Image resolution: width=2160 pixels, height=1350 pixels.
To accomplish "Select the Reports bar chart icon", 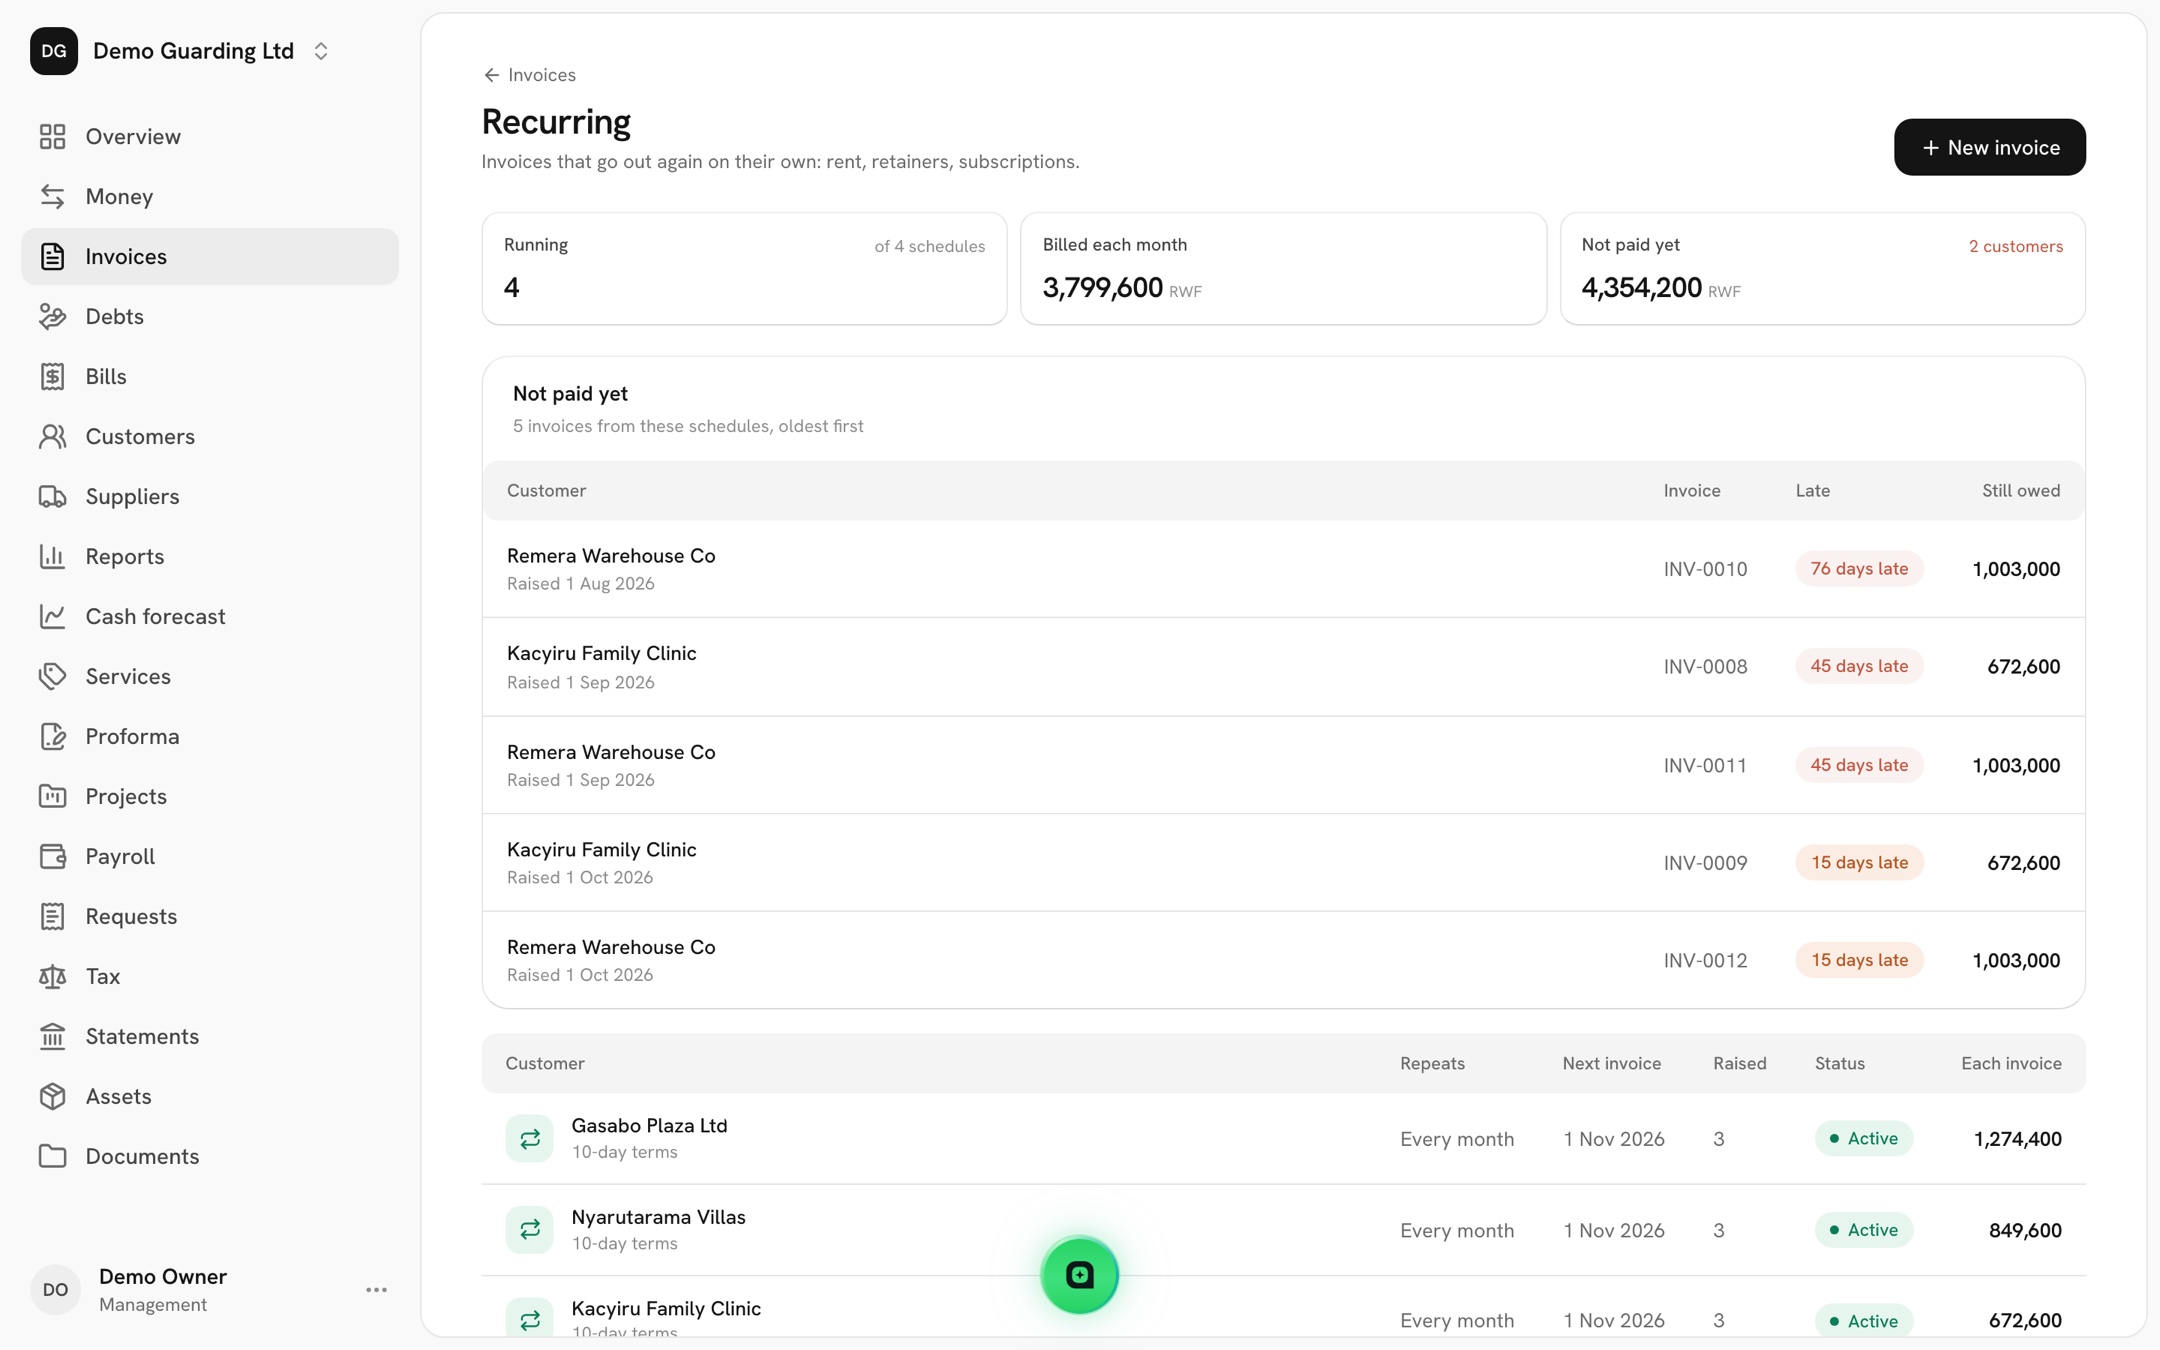I will [x=52, y=556].
